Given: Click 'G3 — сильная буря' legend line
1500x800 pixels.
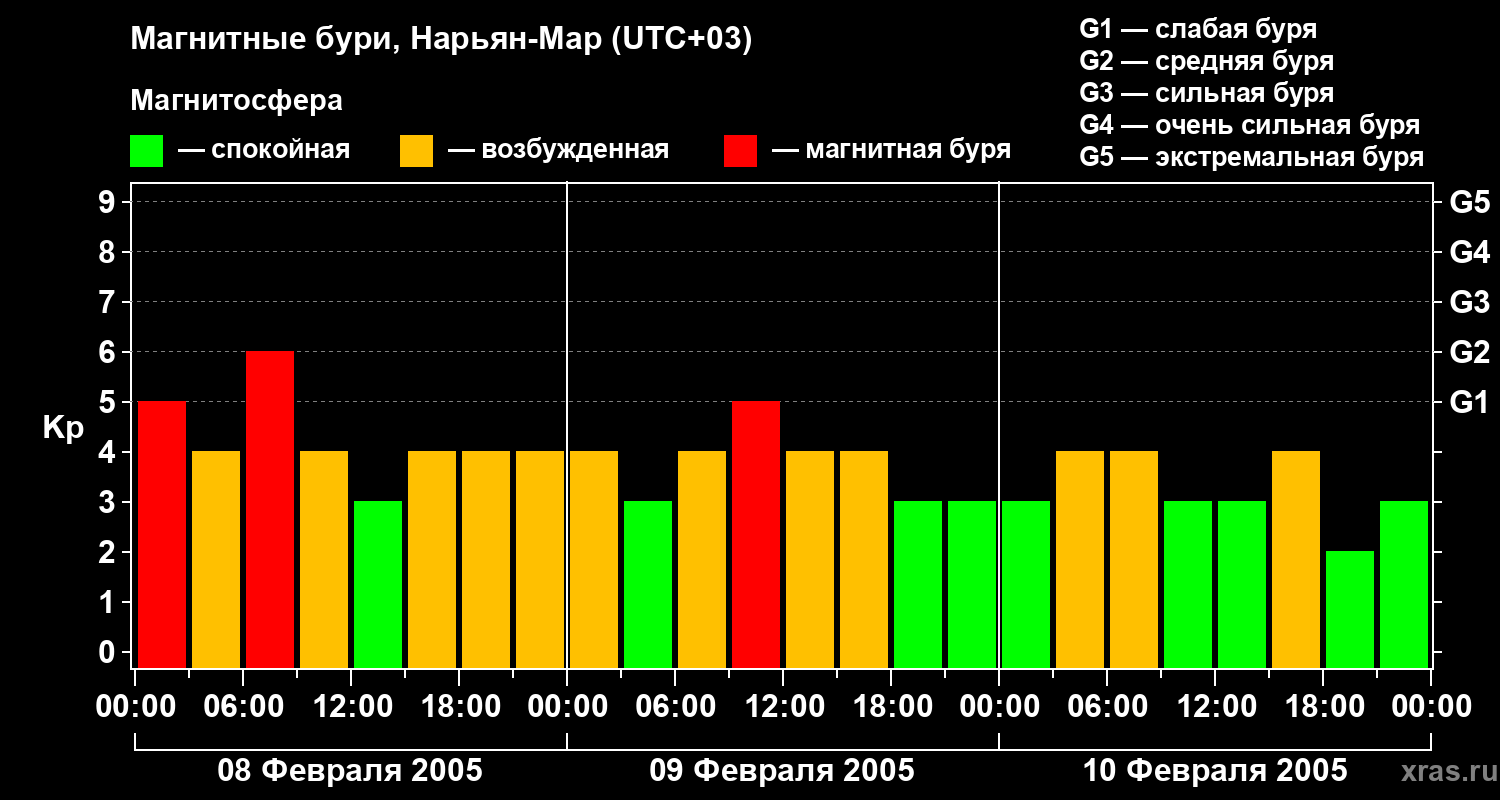Looking at the screenshot, I should (1206, 93).
